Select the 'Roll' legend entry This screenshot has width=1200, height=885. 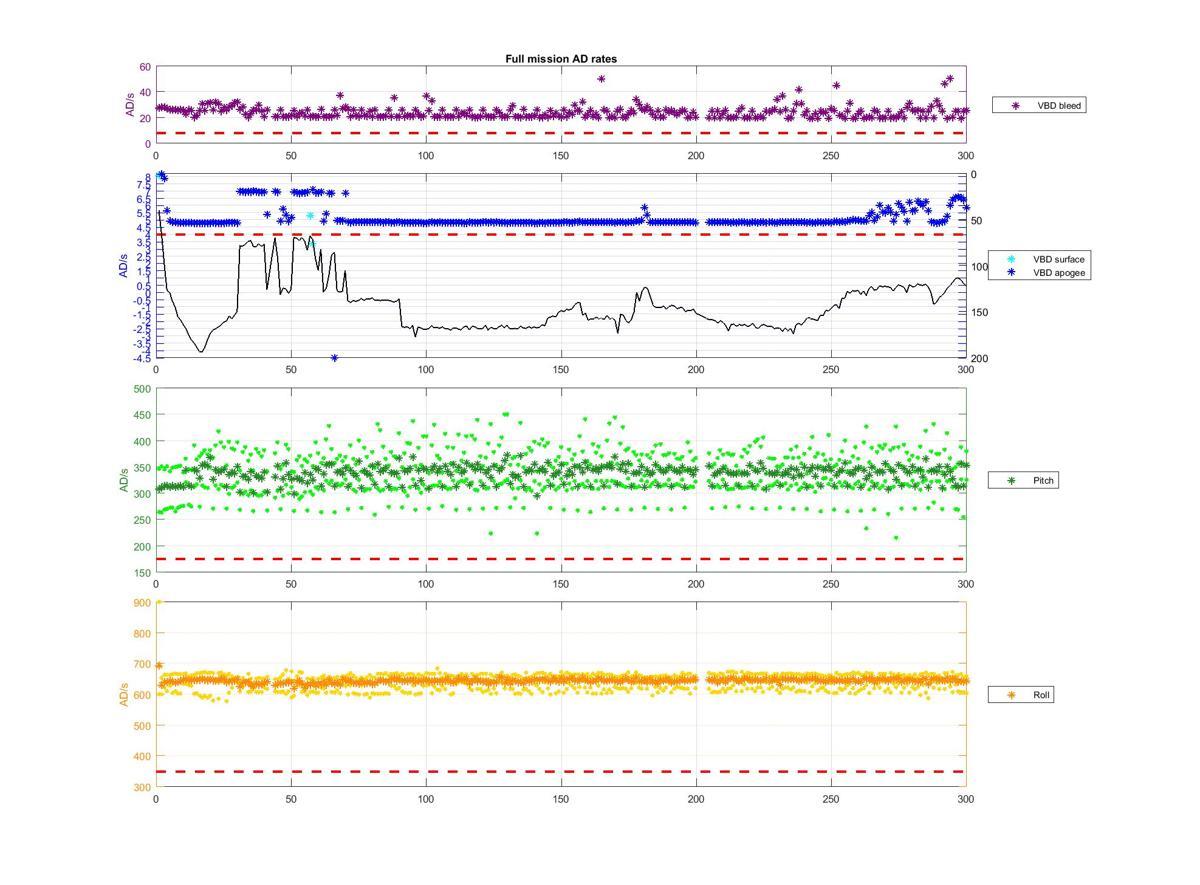(x=1020, y=694)
